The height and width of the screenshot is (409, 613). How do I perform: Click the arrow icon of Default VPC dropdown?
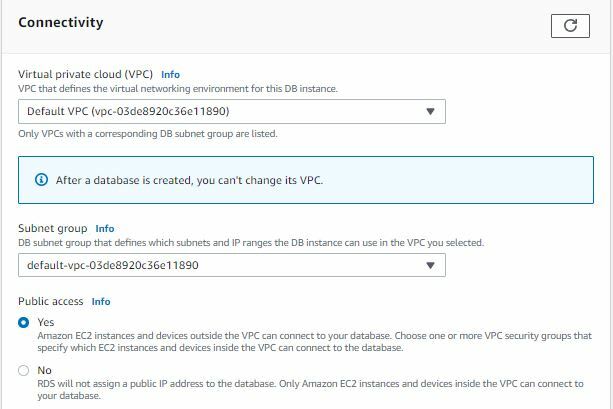coord(430,111)
